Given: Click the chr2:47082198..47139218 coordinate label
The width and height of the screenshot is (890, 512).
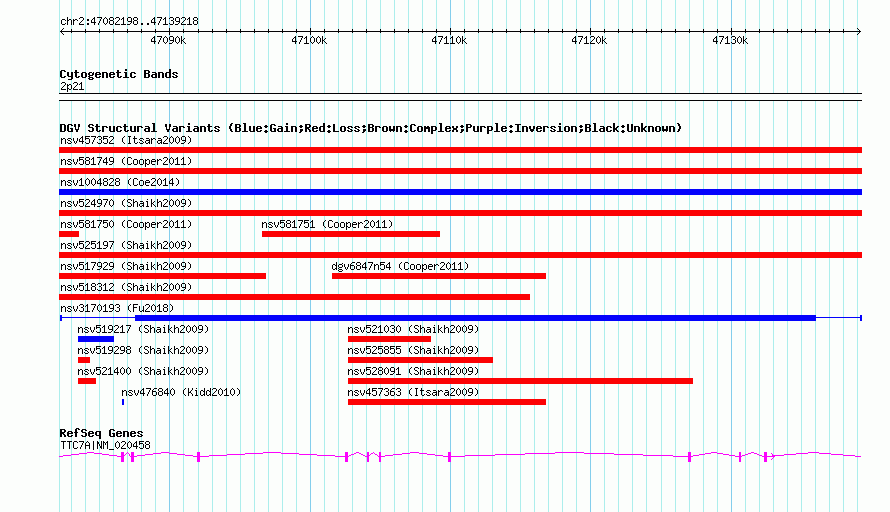Looking at the screenshot, I should coord(129,22).
